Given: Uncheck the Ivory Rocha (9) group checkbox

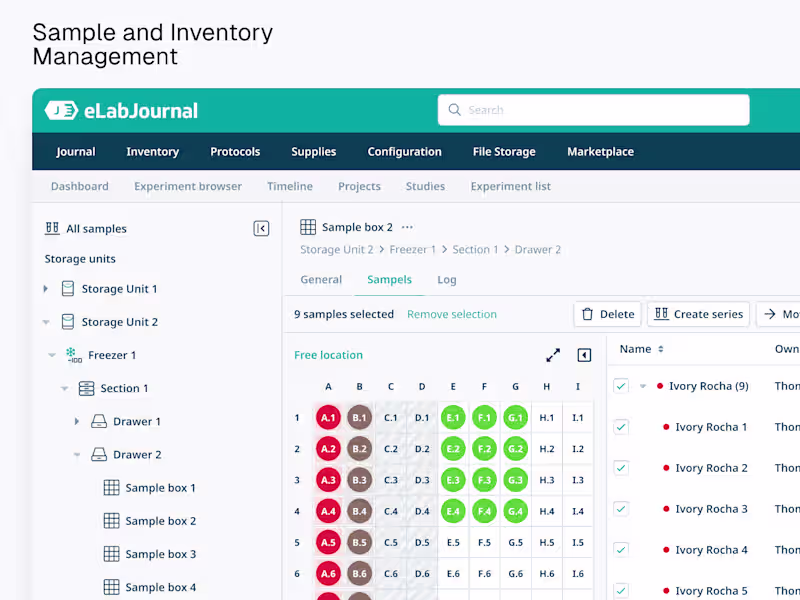Looking at the screenshot, I should [621, 386].
